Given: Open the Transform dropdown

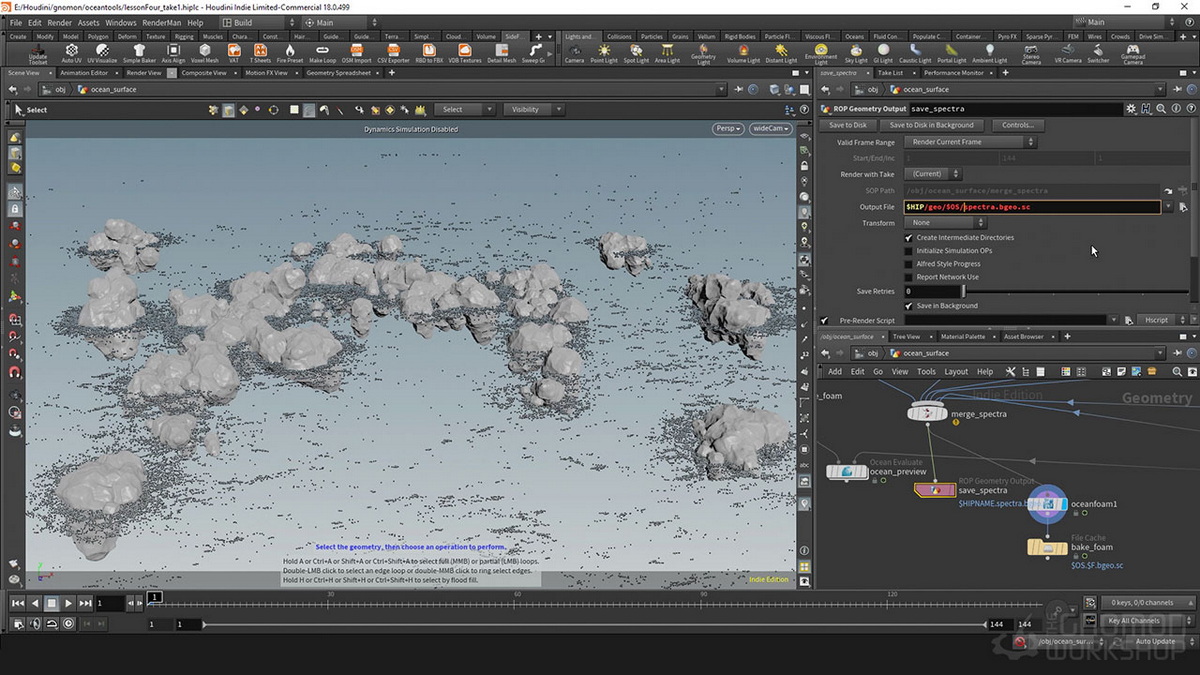Looking at the screenshot, I should (x=945, y=223).
